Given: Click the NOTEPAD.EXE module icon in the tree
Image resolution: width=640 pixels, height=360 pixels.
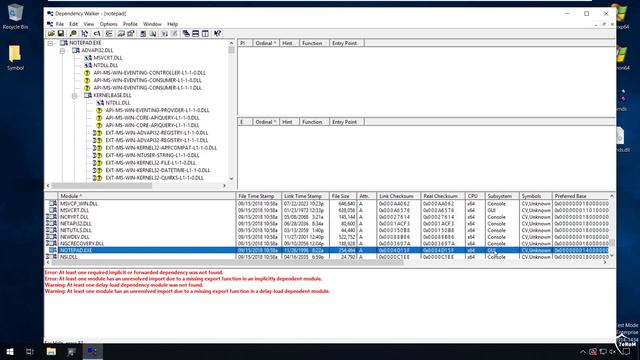Looking at the screenshot, I should click(64, 43).
